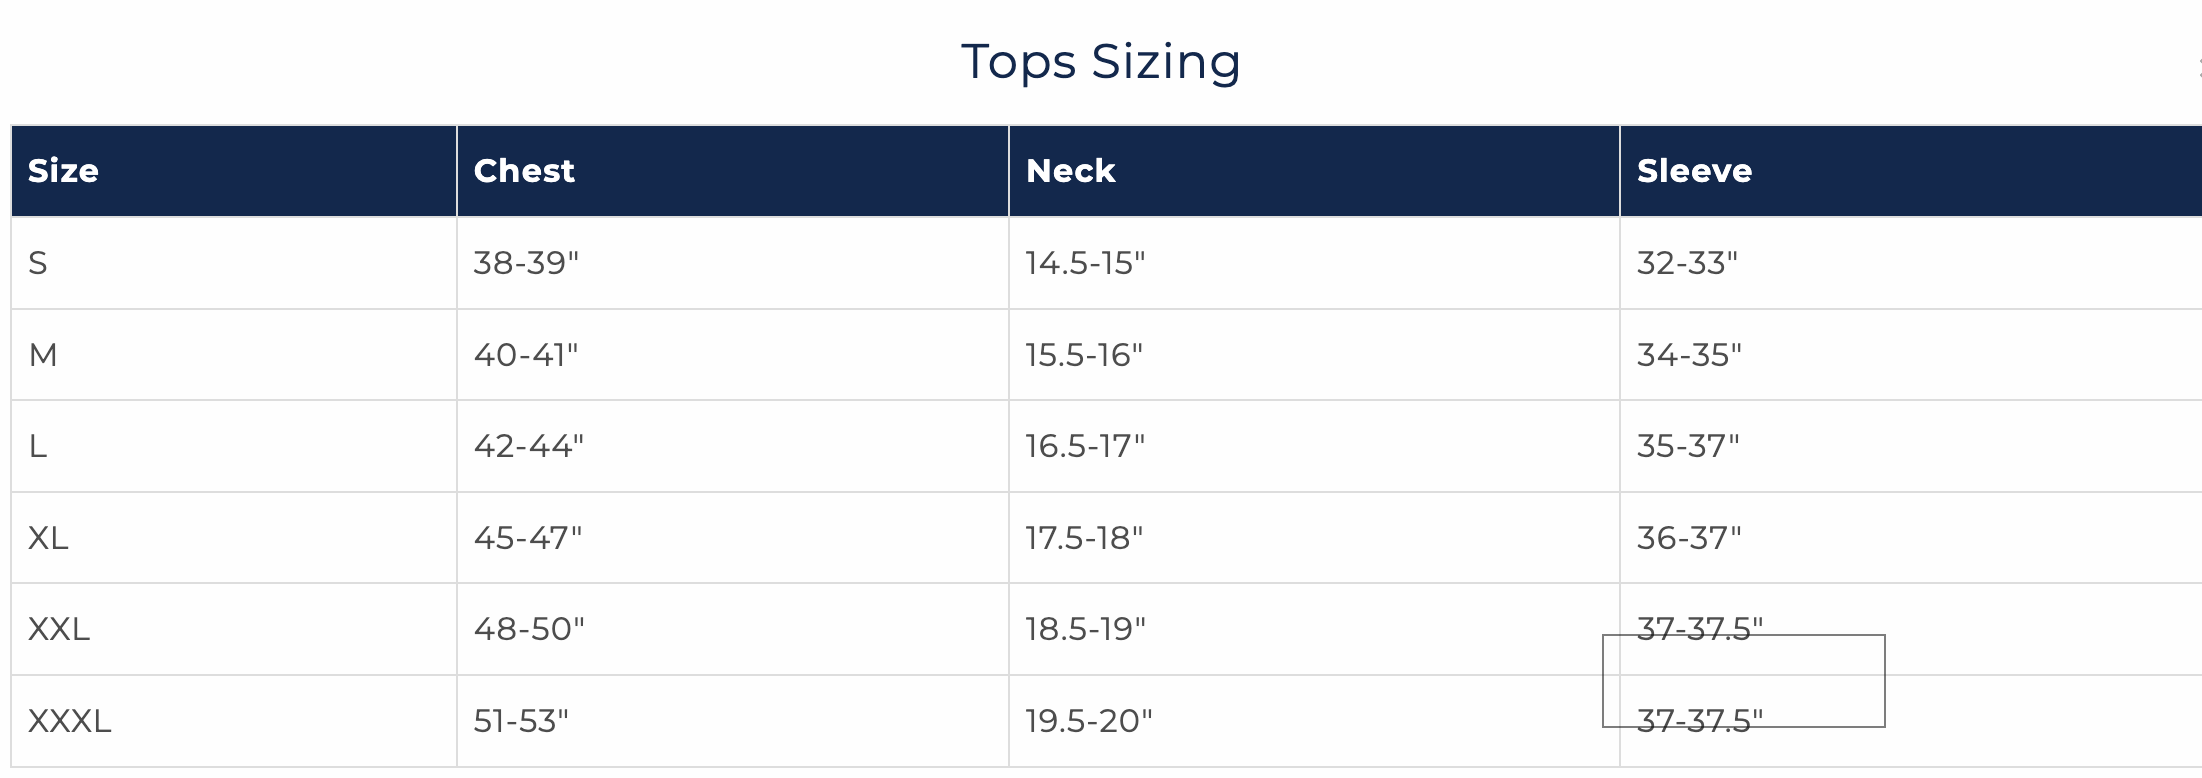Click the Size column header
This screenshot has height=778, width=2202.
63,171
